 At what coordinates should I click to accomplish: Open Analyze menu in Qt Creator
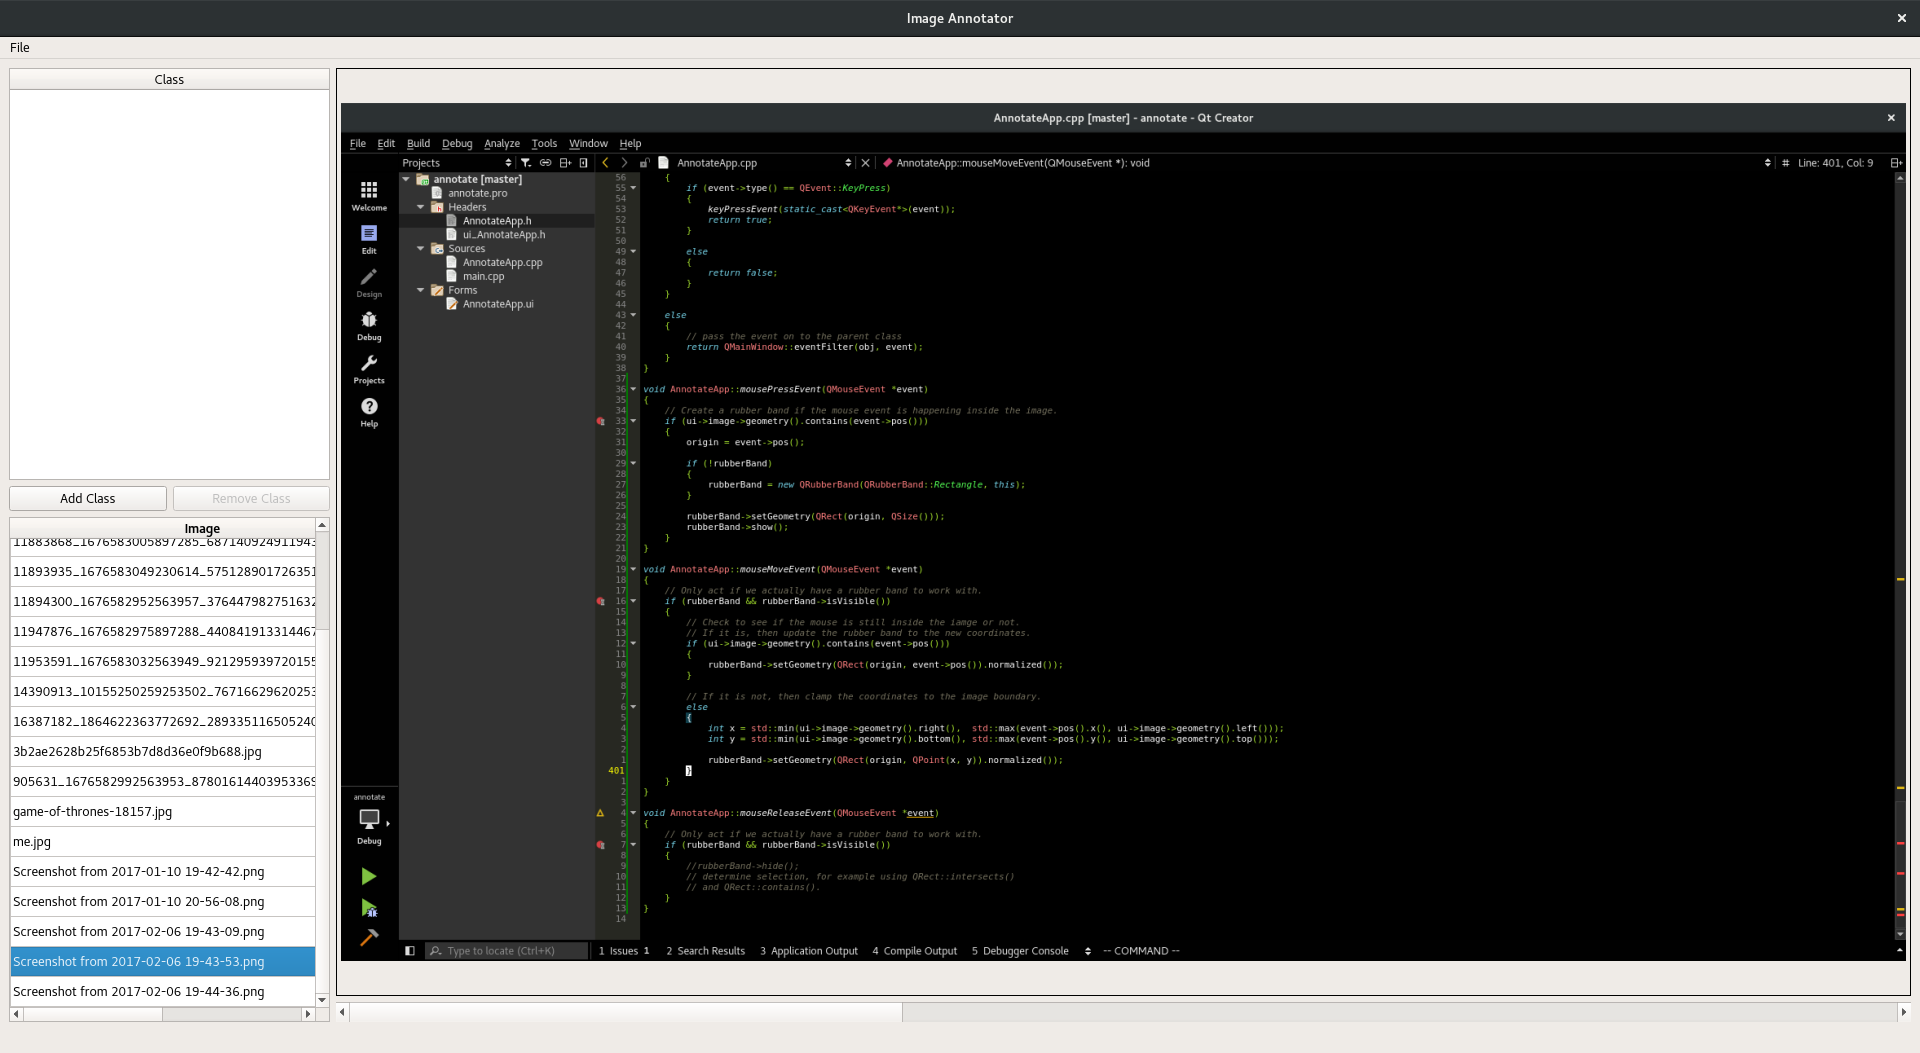pos(502,143)
